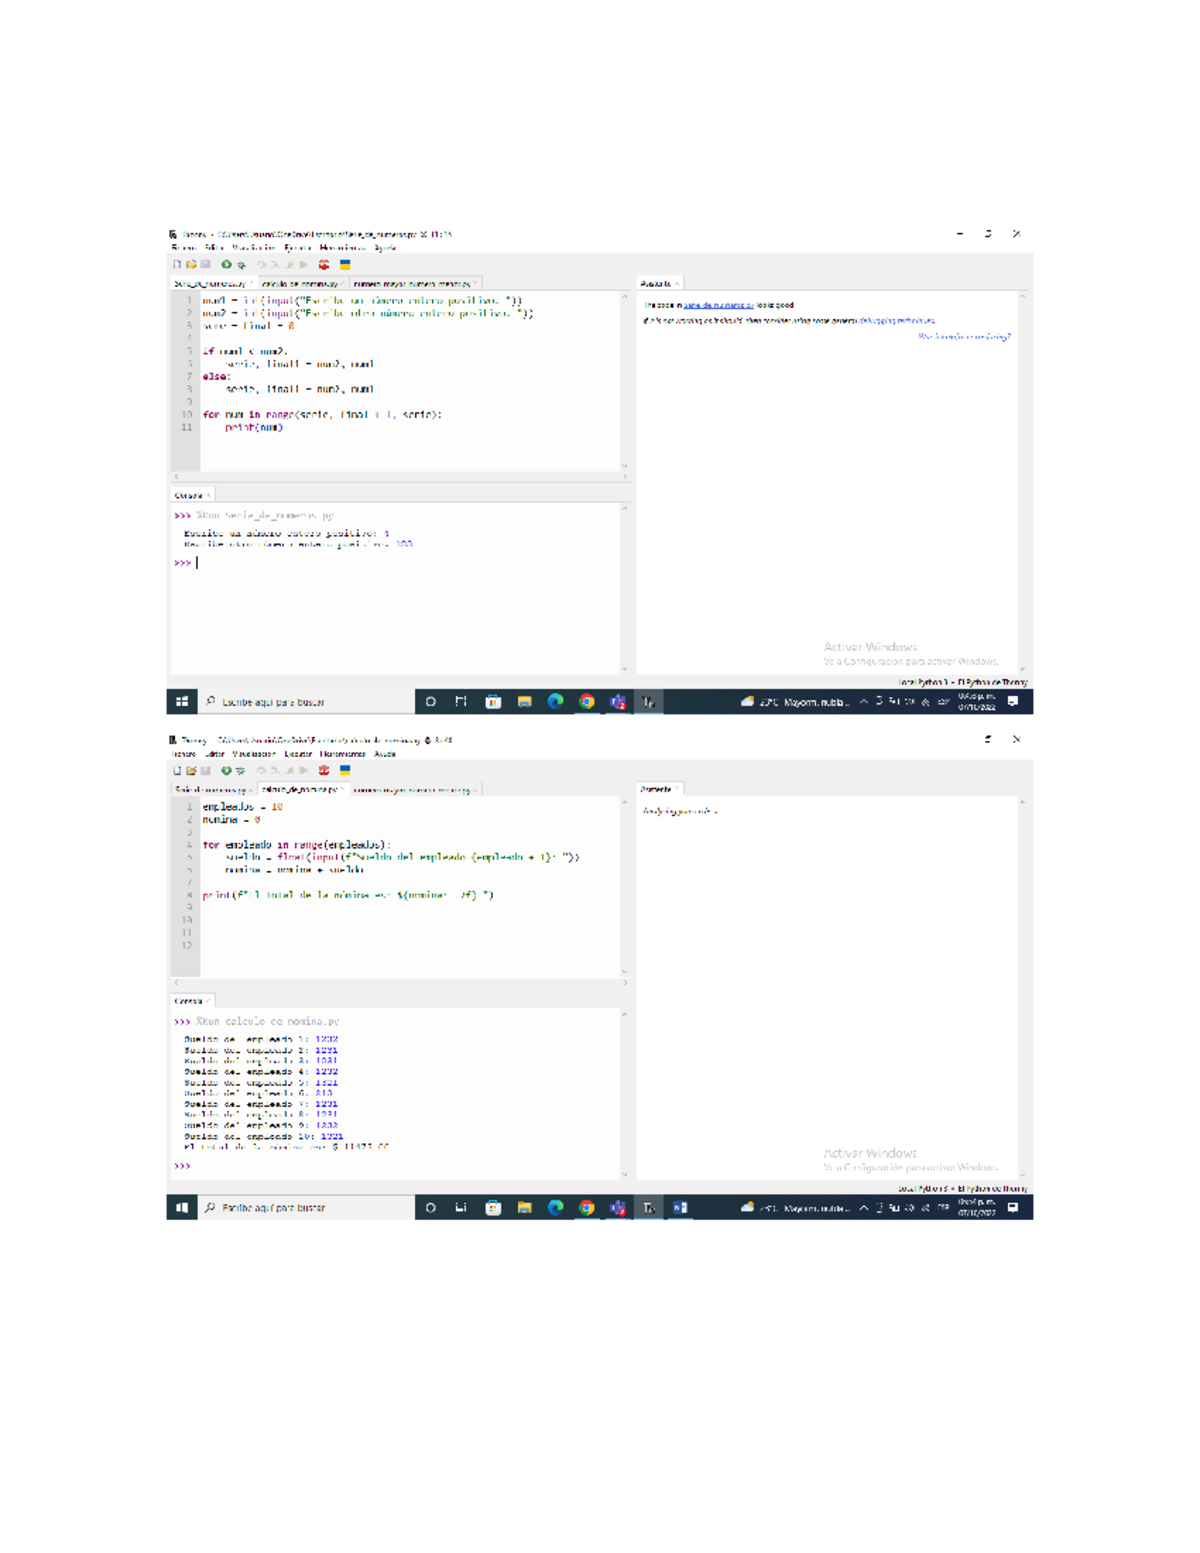Open a file using the folder toolbar icon
The width and height of the screenshot is (1200, 1553).
pyautogui.click(x=192, y=264)
